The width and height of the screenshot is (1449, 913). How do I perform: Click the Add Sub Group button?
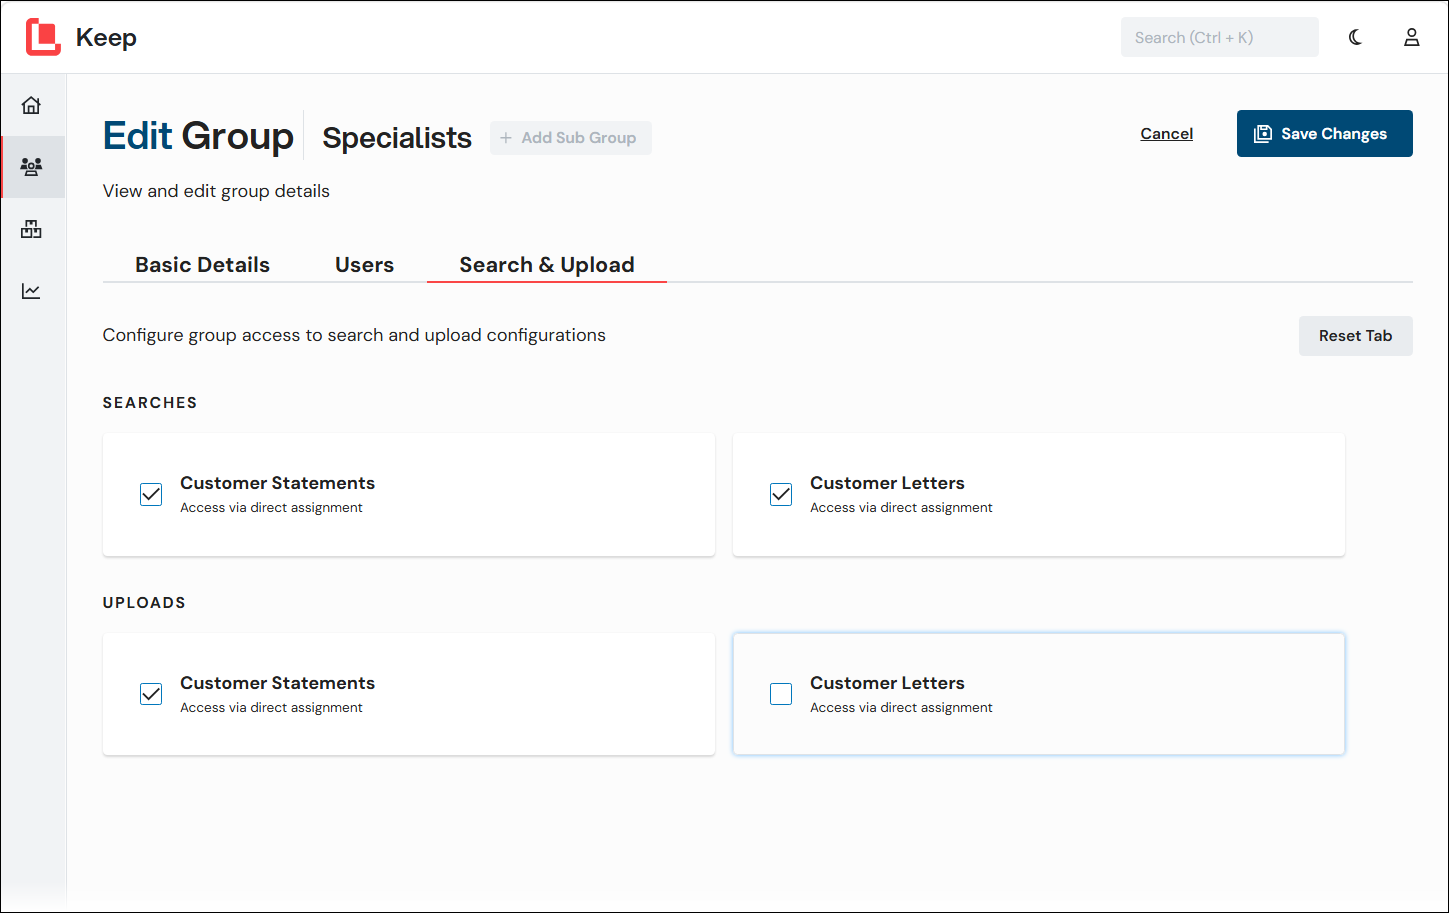tap(570, 138)
